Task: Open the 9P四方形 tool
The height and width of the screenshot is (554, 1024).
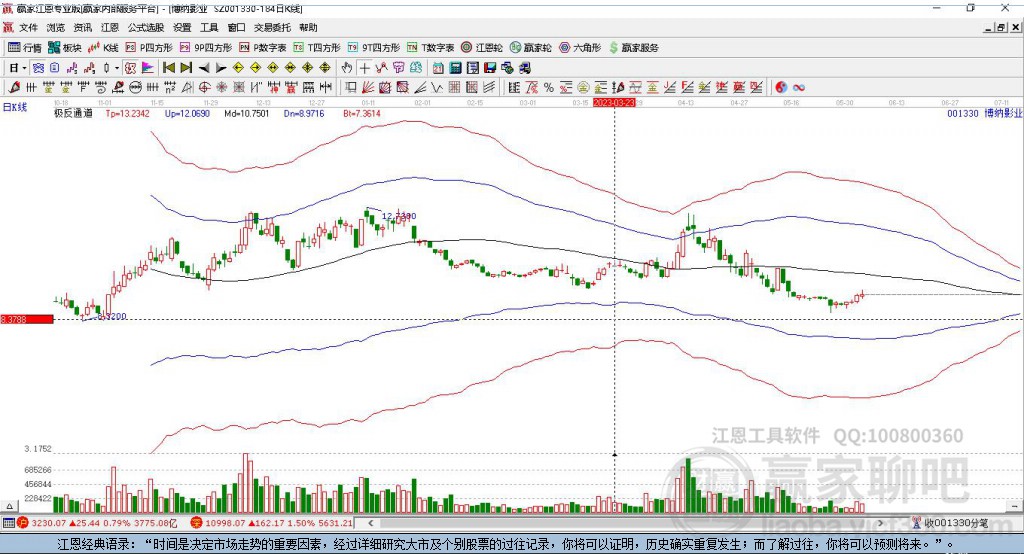Action: click(206, 48)
